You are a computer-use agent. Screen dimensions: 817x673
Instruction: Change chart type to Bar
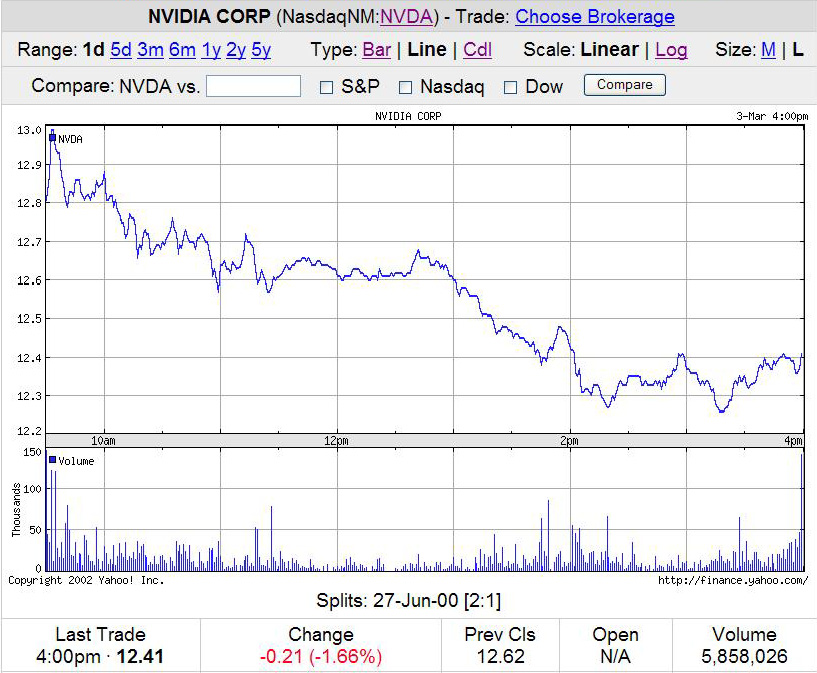376,50
